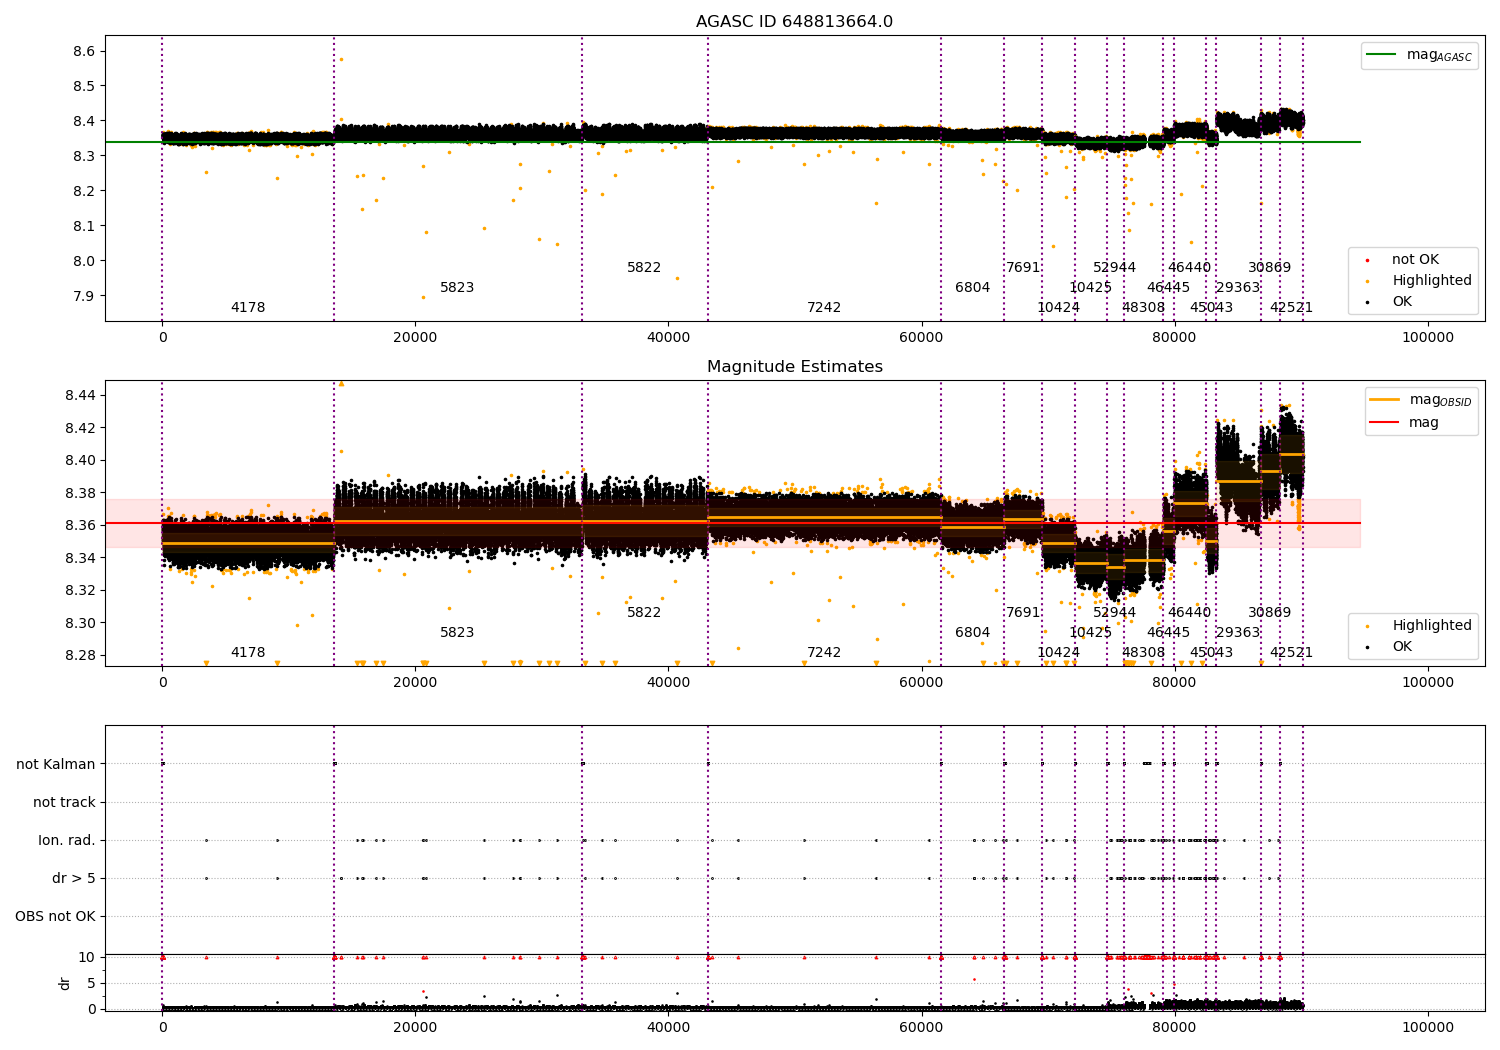Image resolution: width=1500 pixels, height=1050 pixels.
Task: Click obsid label 6804 in AGASC plot
Action: (972, 288)
